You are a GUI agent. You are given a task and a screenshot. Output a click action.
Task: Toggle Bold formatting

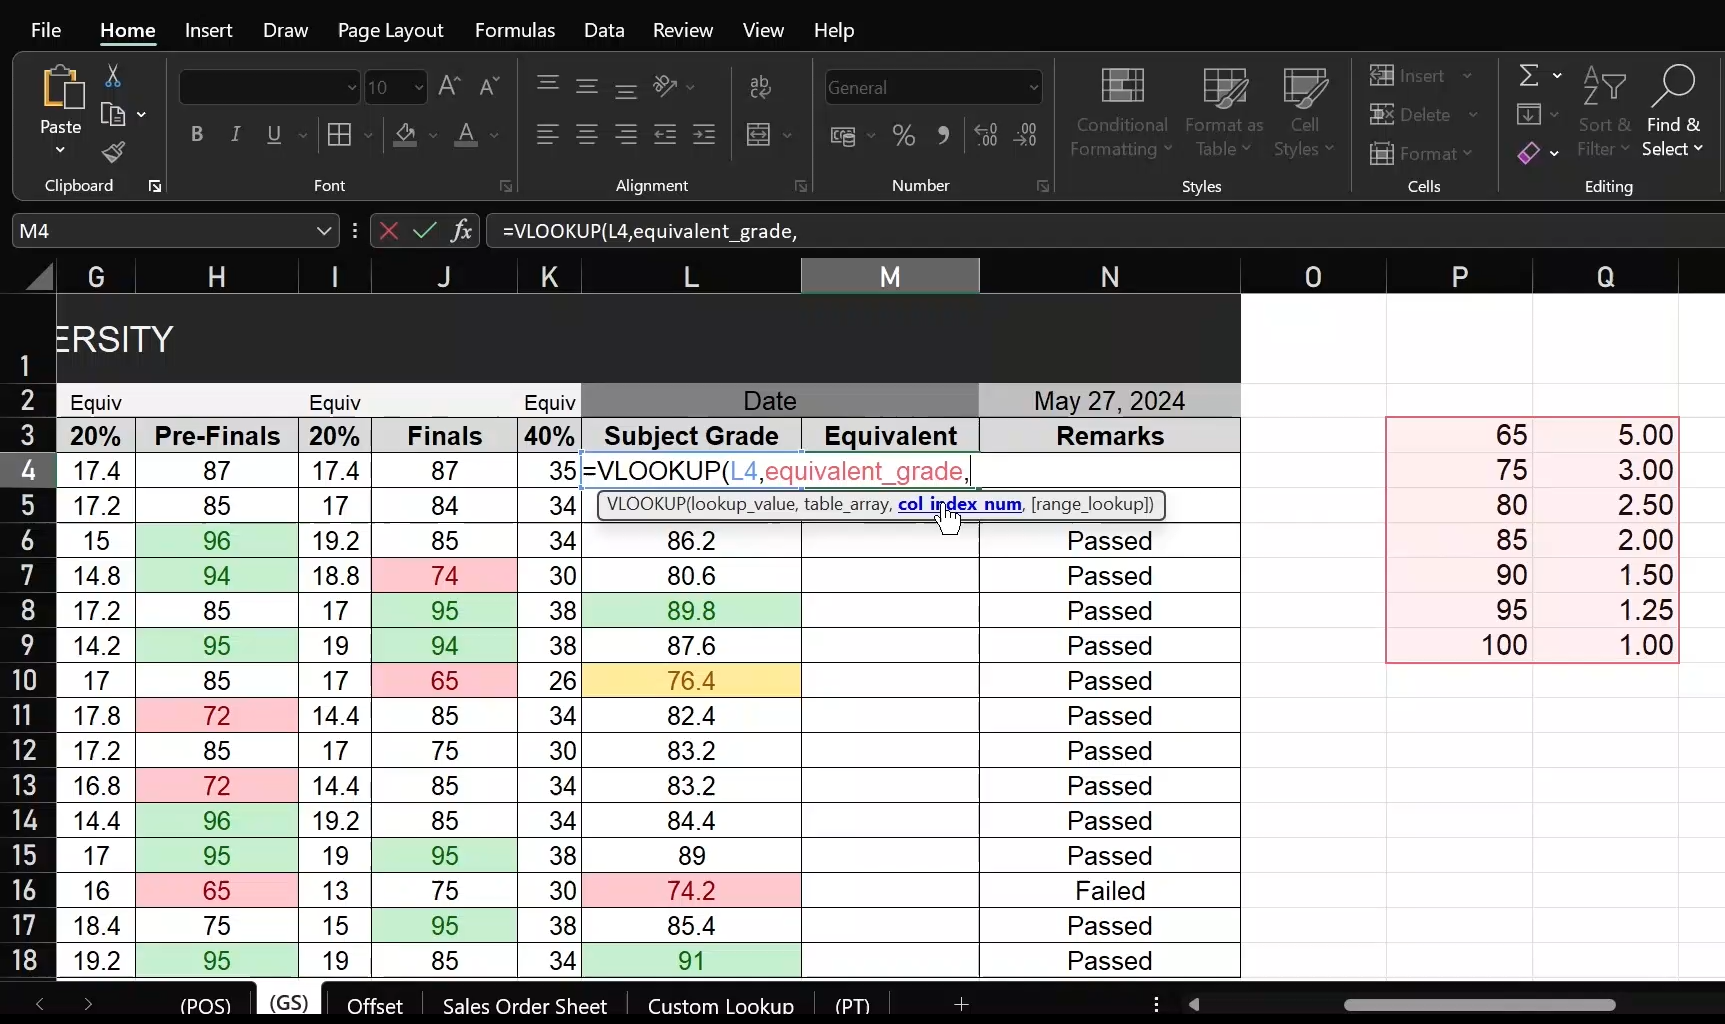coord(197,135)
